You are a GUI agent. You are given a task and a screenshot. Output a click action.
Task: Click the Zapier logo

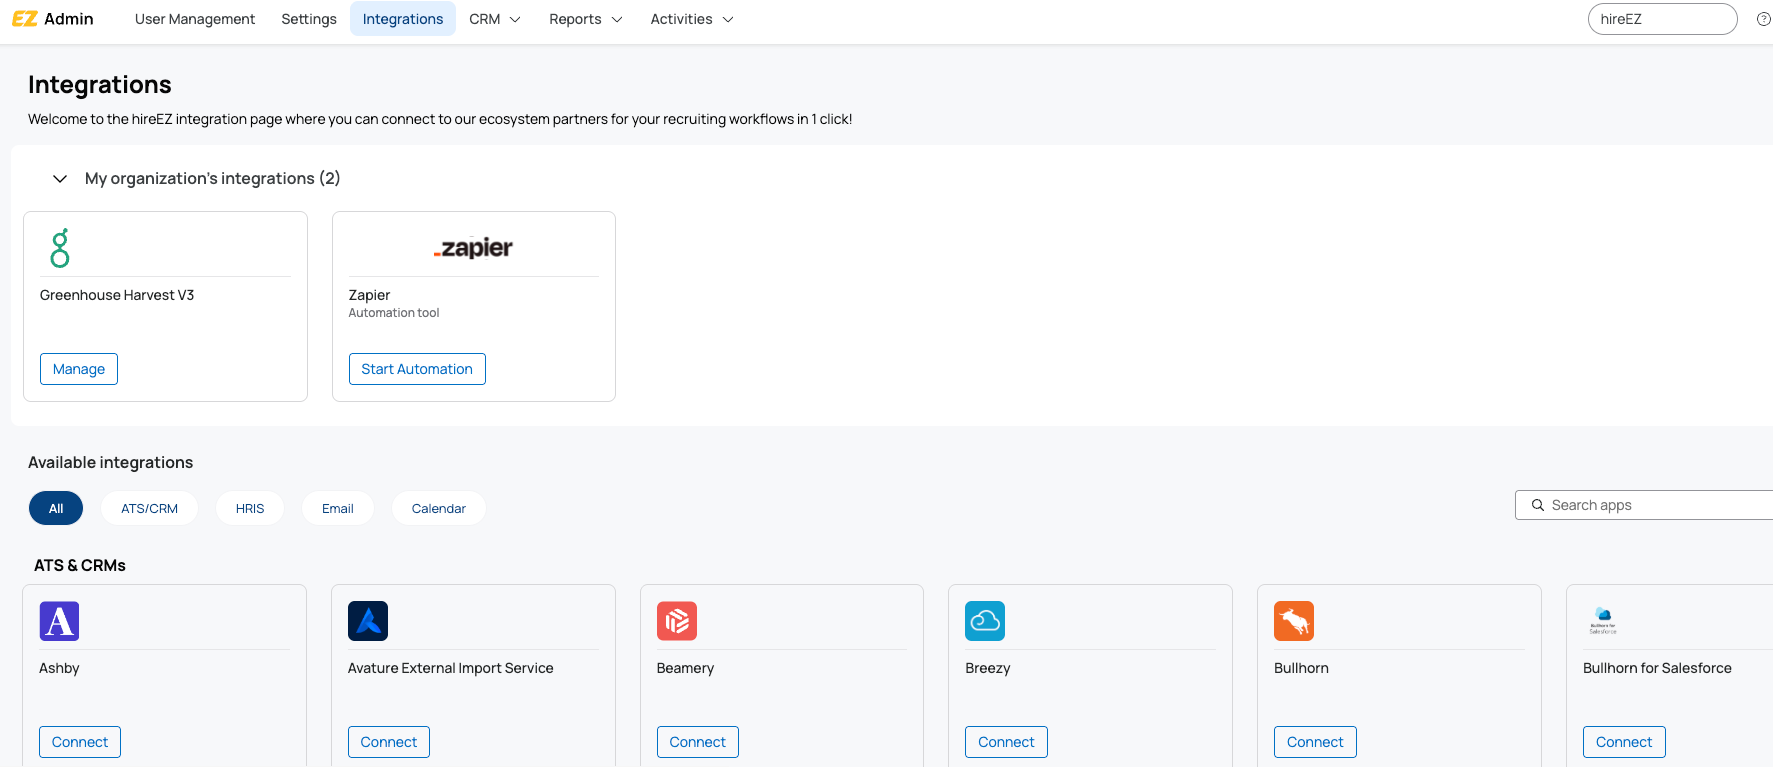tap(473, 248)
